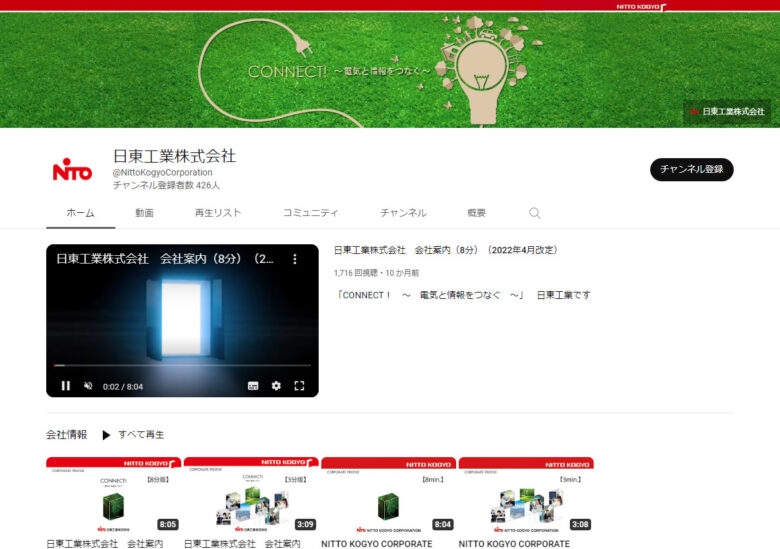Click the video progress bar
Viewport: 780px width, 549px height.
click(x=182, y=366)
